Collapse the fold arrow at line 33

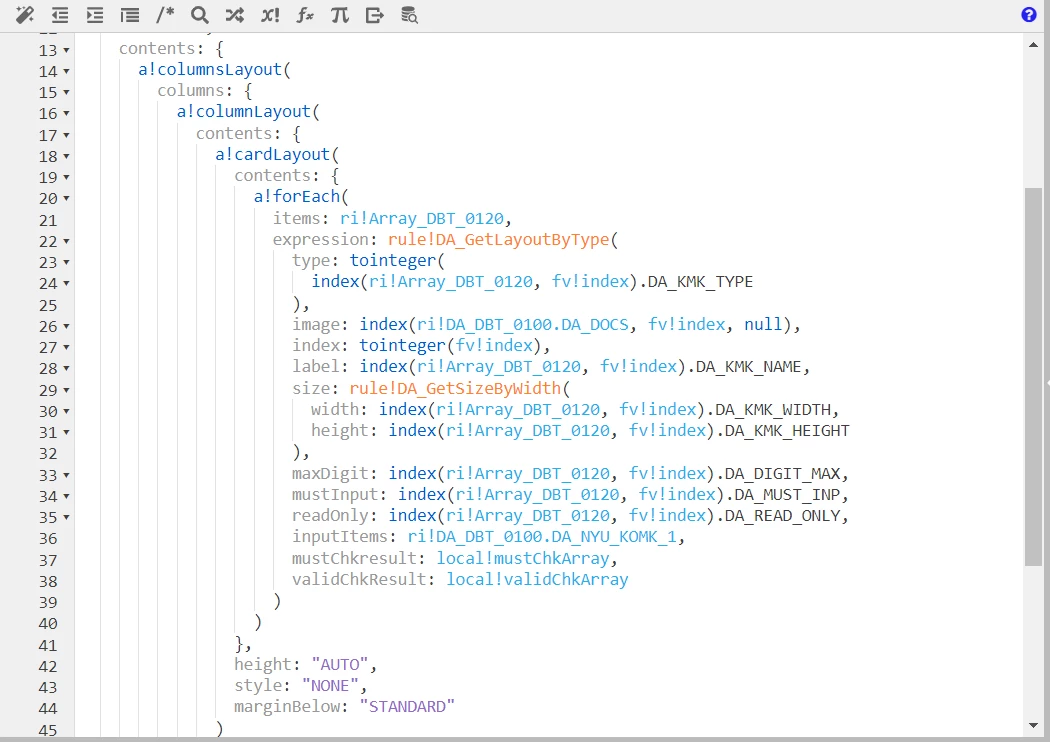[66, 475]
